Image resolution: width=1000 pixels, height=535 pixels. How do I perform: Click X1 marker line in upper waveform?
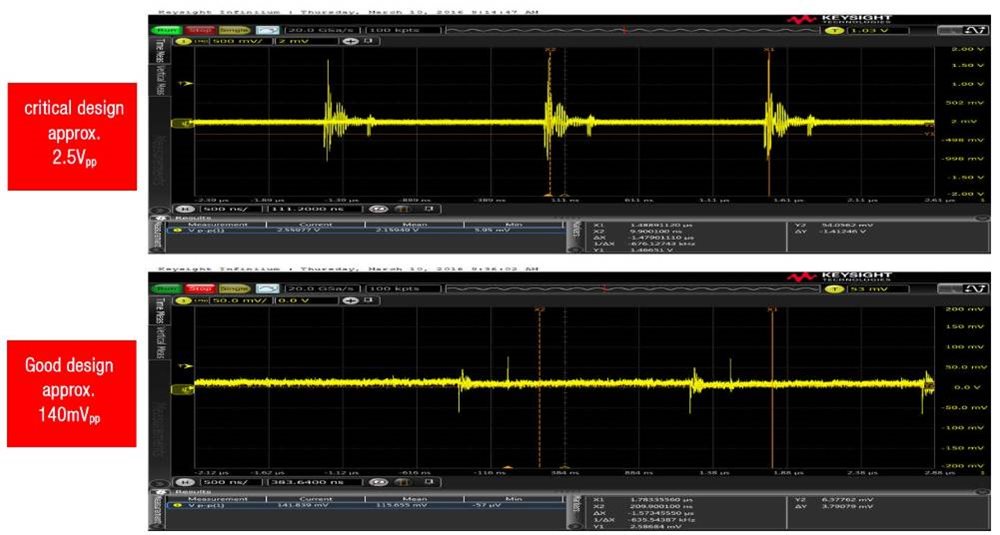click(x=769, y=122)
